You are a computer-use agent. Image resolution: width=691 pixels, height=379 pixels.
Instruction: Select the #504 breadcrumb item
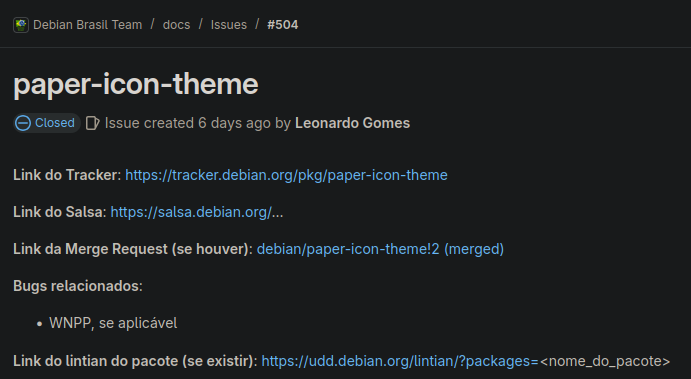coord(282,25)
